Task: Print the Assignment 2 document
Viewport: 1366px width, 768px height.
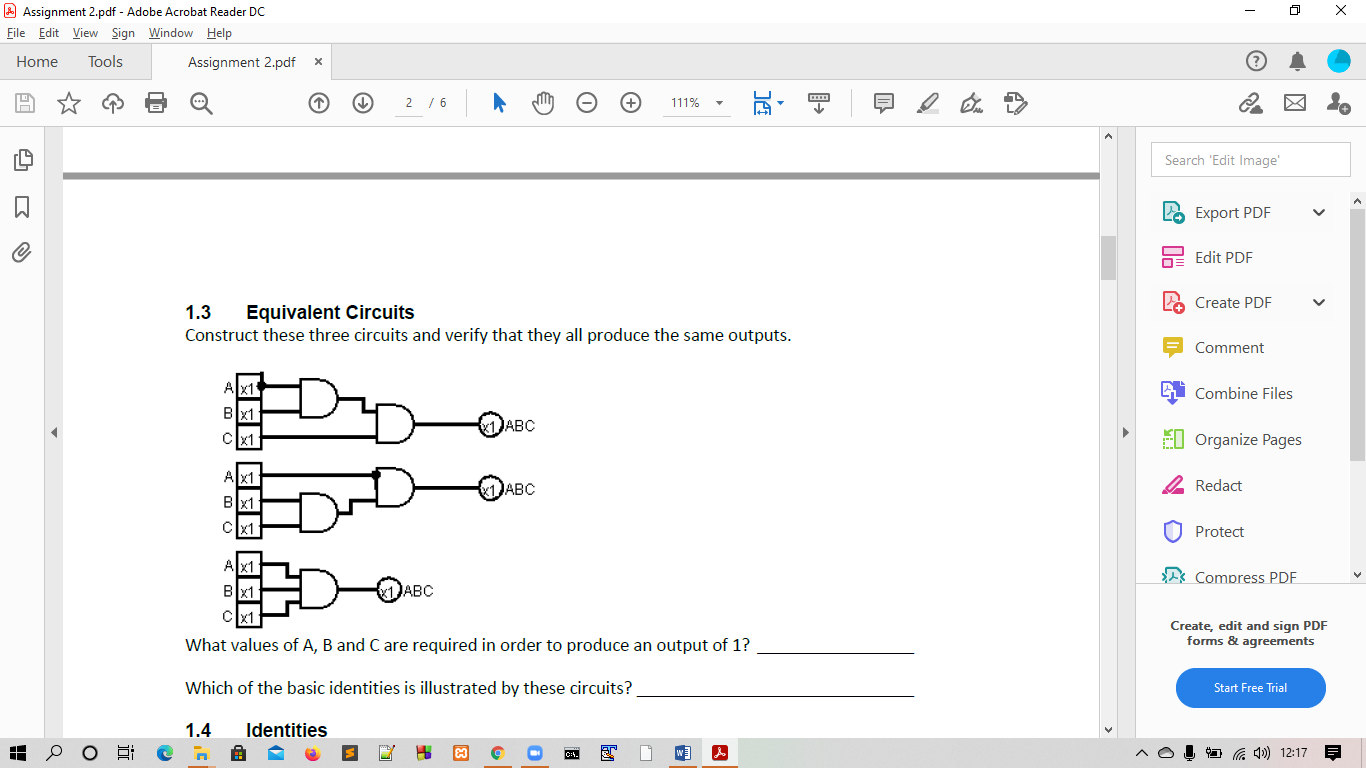Action: click(157, 103)
